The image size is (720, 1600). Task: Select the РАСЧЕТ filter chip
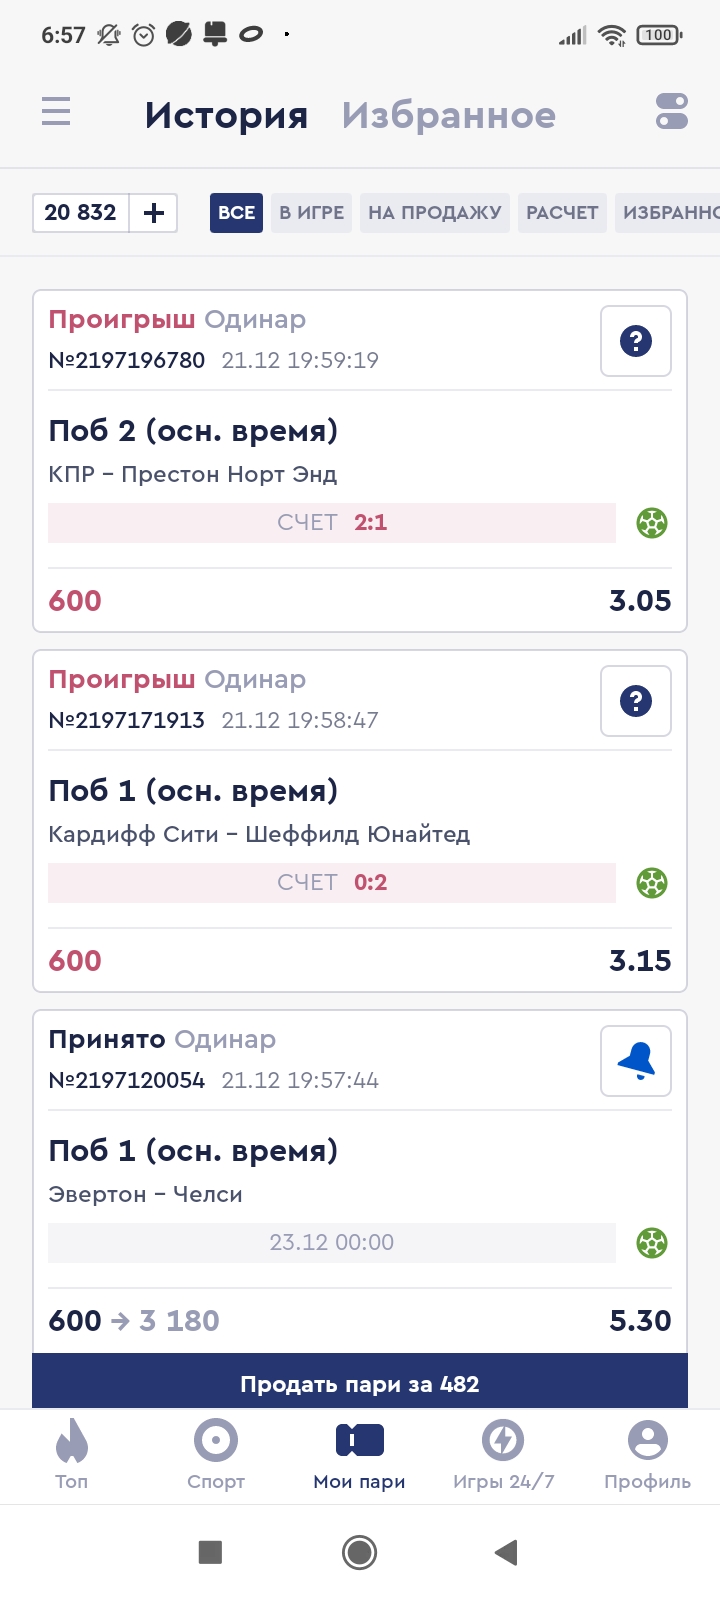(562, 213)
